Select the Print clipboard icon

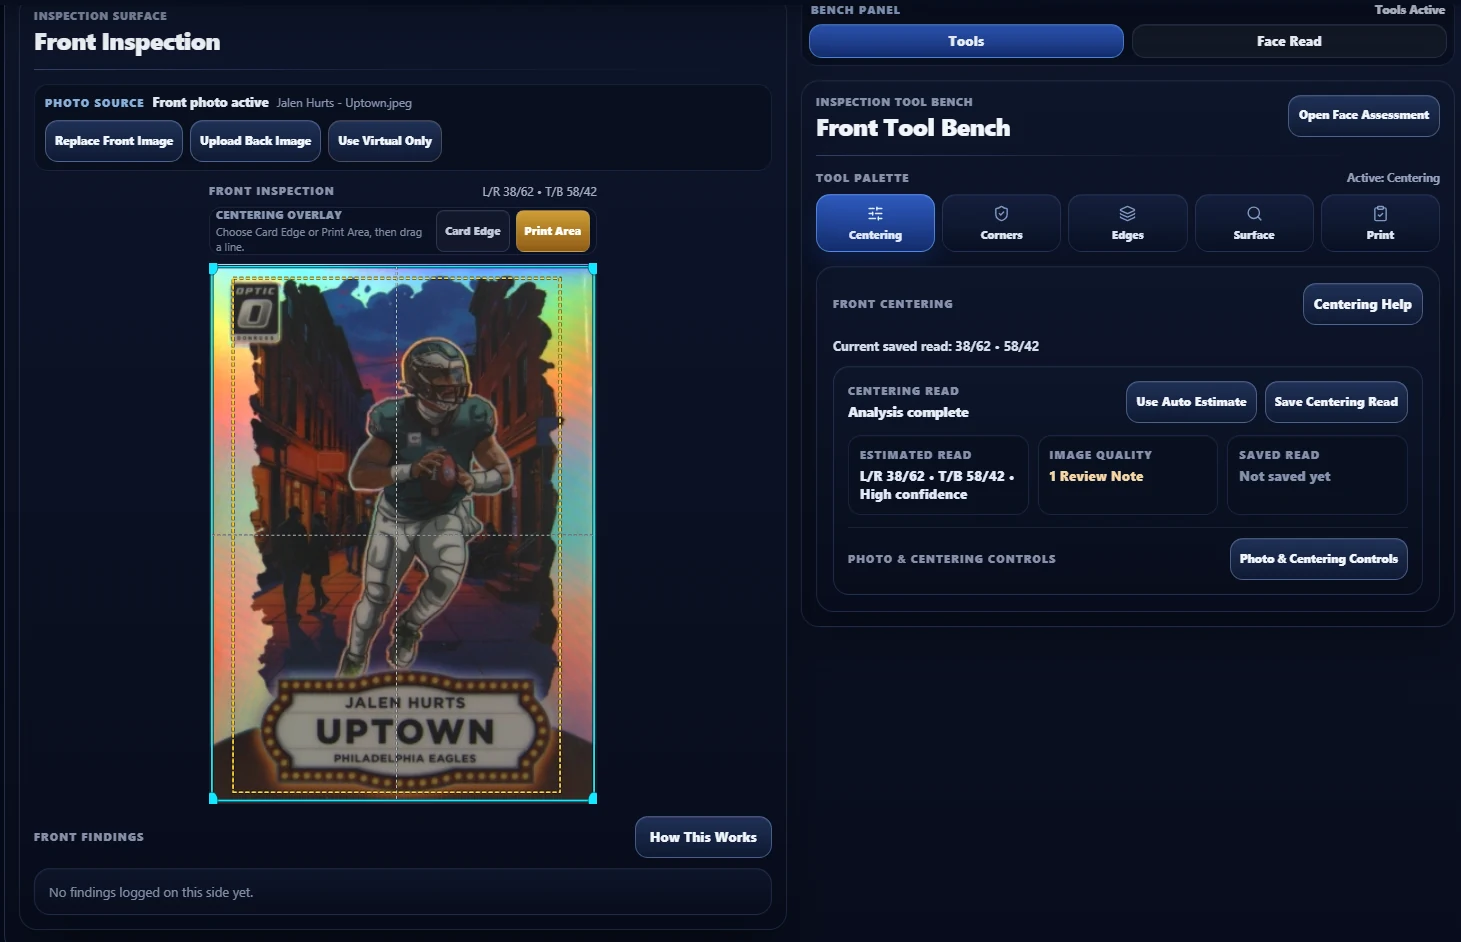click(1380, 213)
